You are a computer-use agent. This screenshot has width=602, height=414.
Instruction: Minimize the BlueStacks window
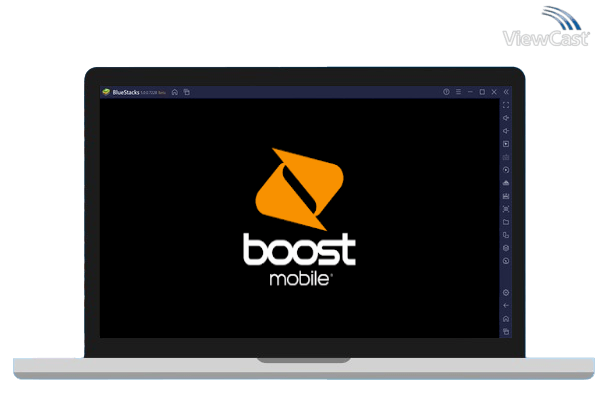[470, 92]
